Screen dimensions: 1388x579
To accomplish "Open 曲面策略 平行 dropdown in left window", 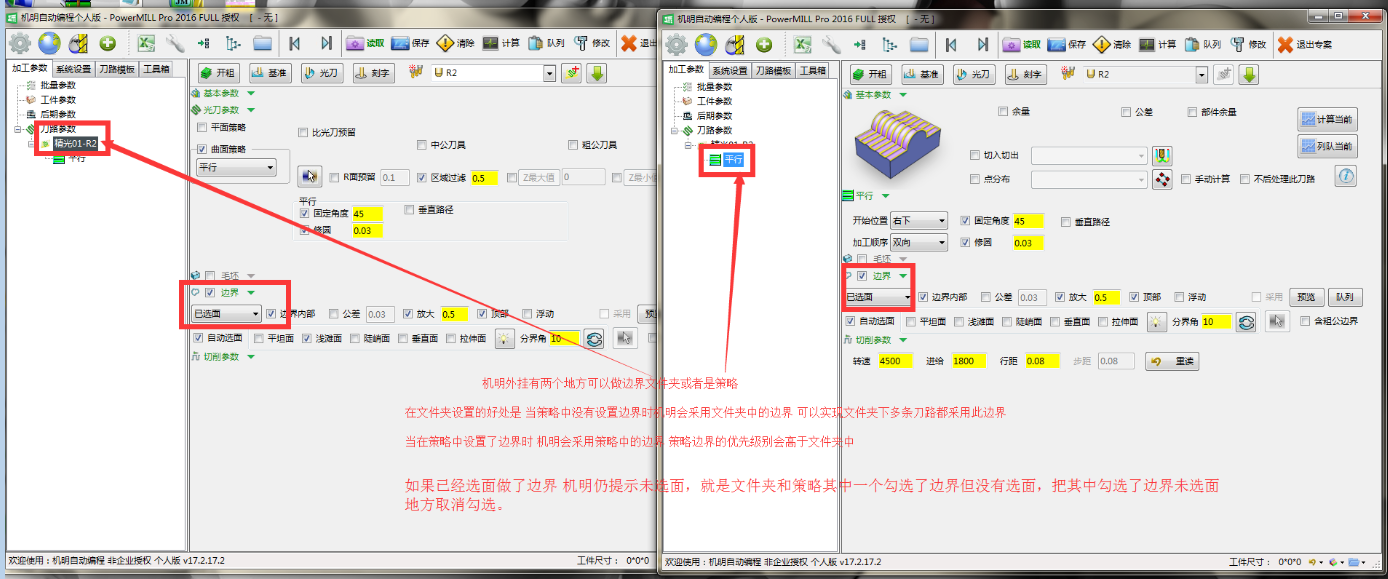I will pos(236,168).
